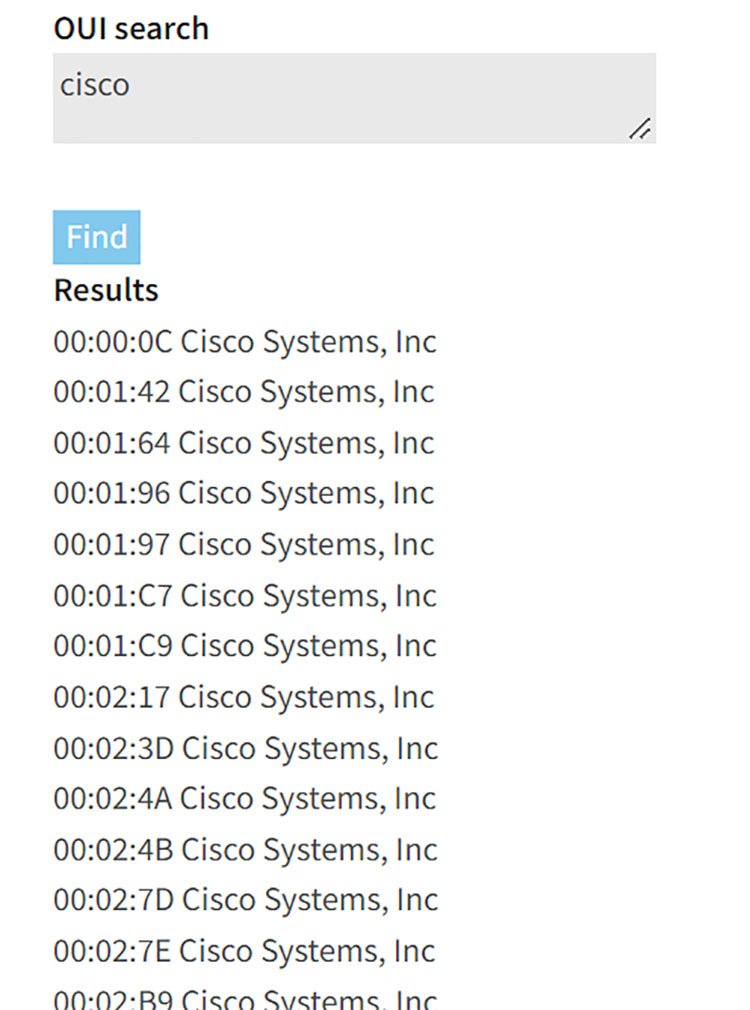750x1010 pixels.
Task: Select the 00:00:0C Cisco Systems result
Action: click(x=245, y=342)
